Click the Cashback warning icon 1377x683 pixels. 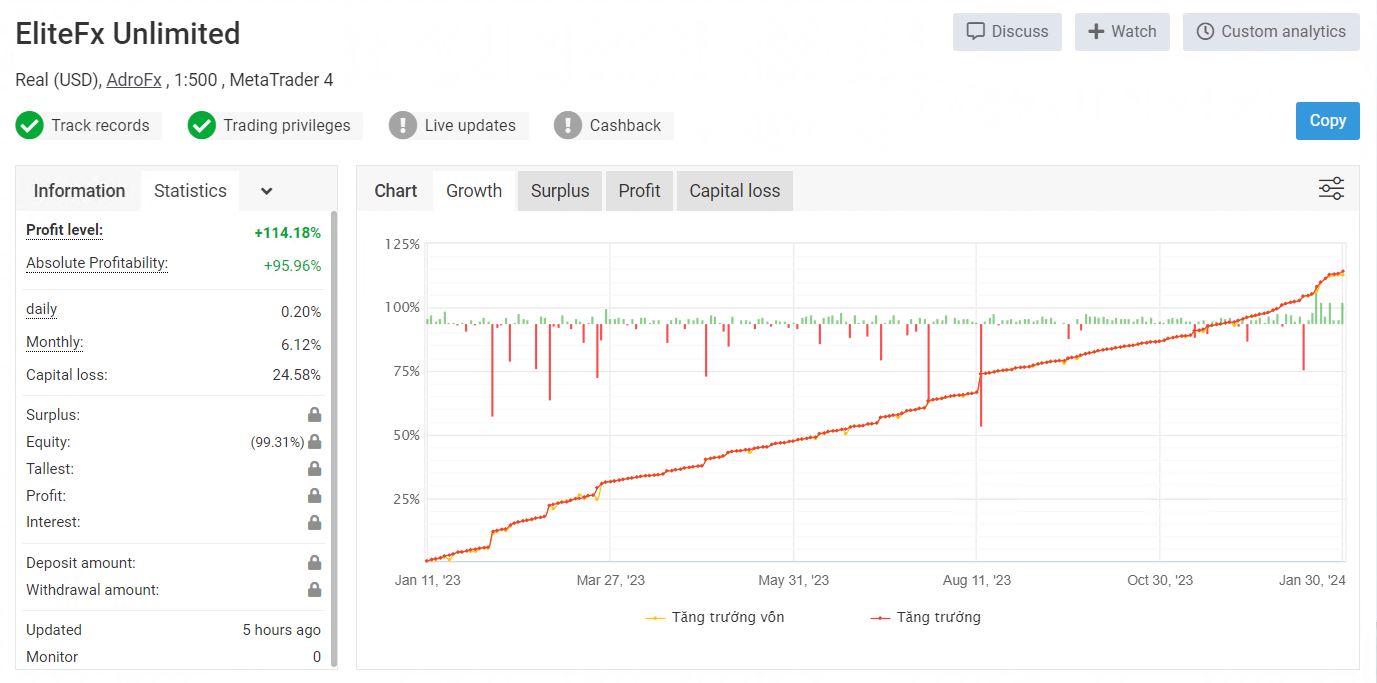tap(568, 125)
